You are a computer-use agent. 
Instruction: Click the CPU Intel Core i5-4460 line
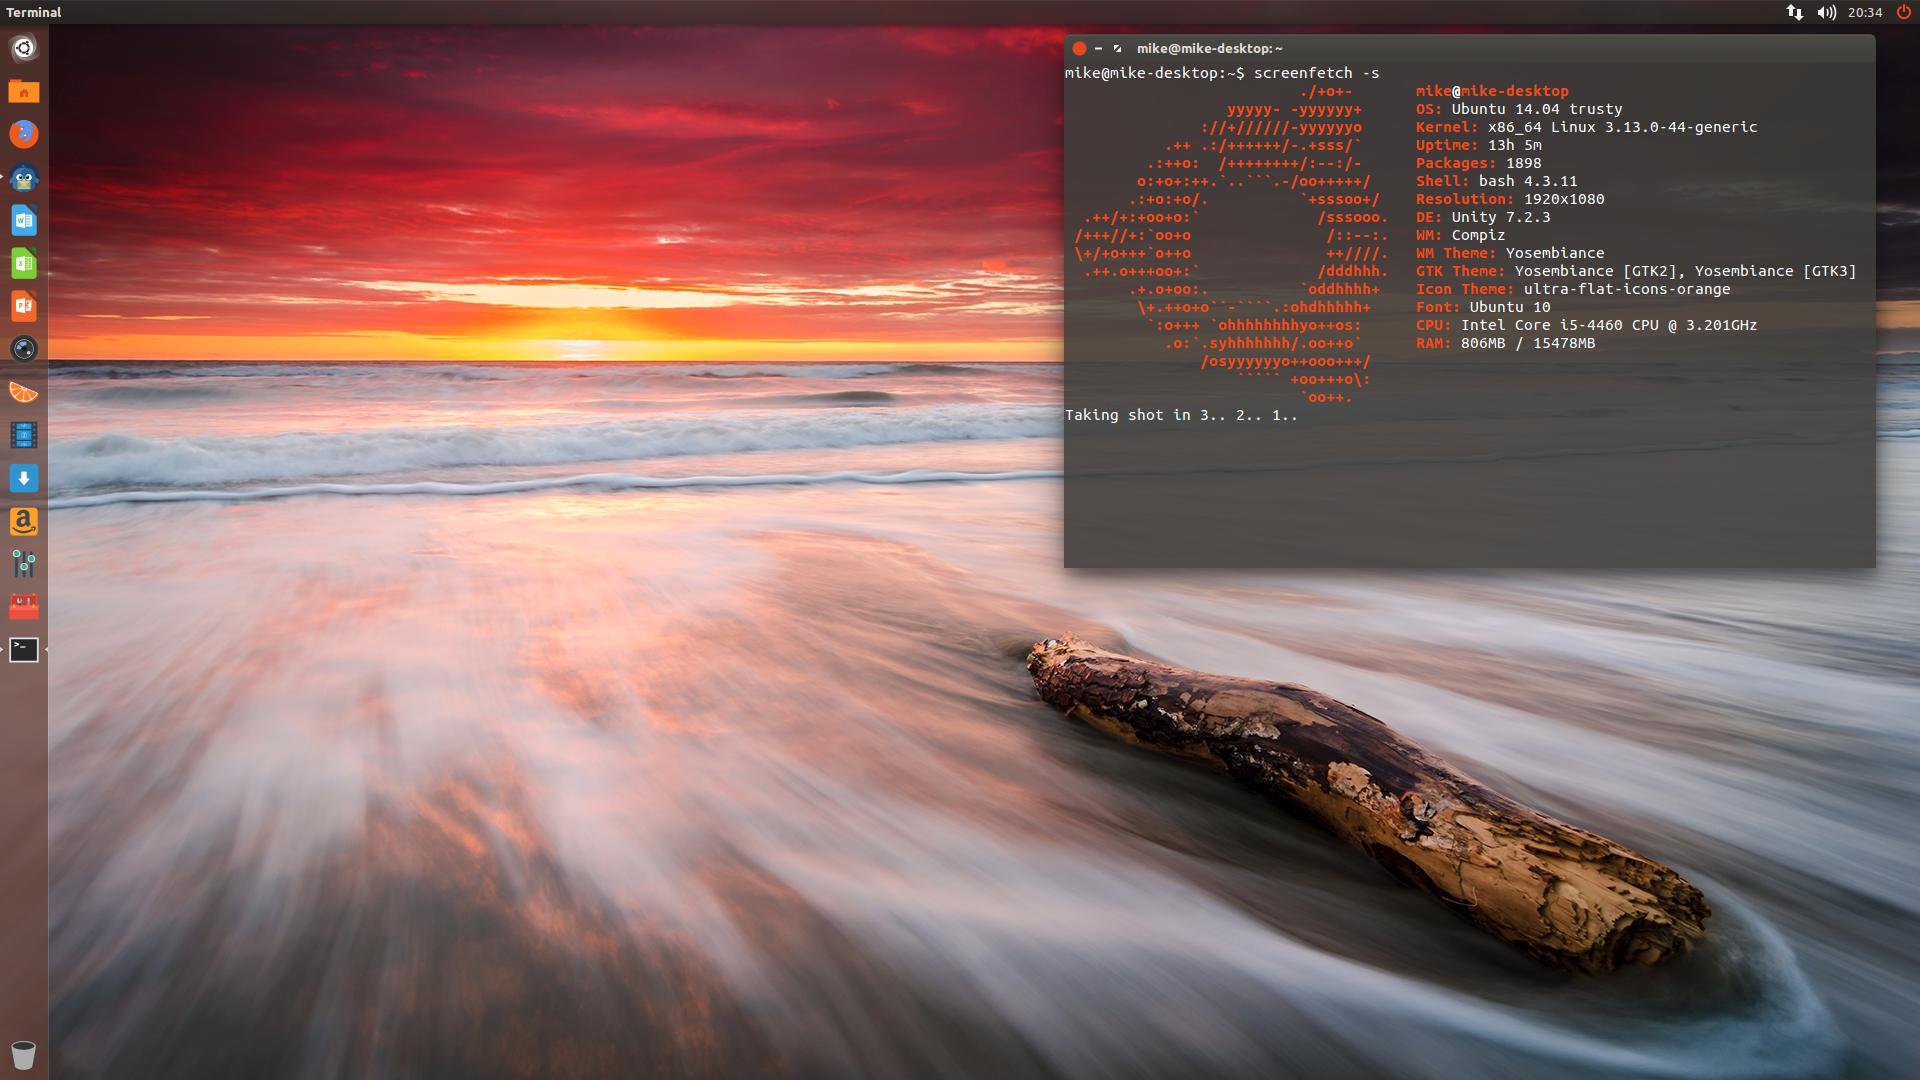tap(1586, 325)
